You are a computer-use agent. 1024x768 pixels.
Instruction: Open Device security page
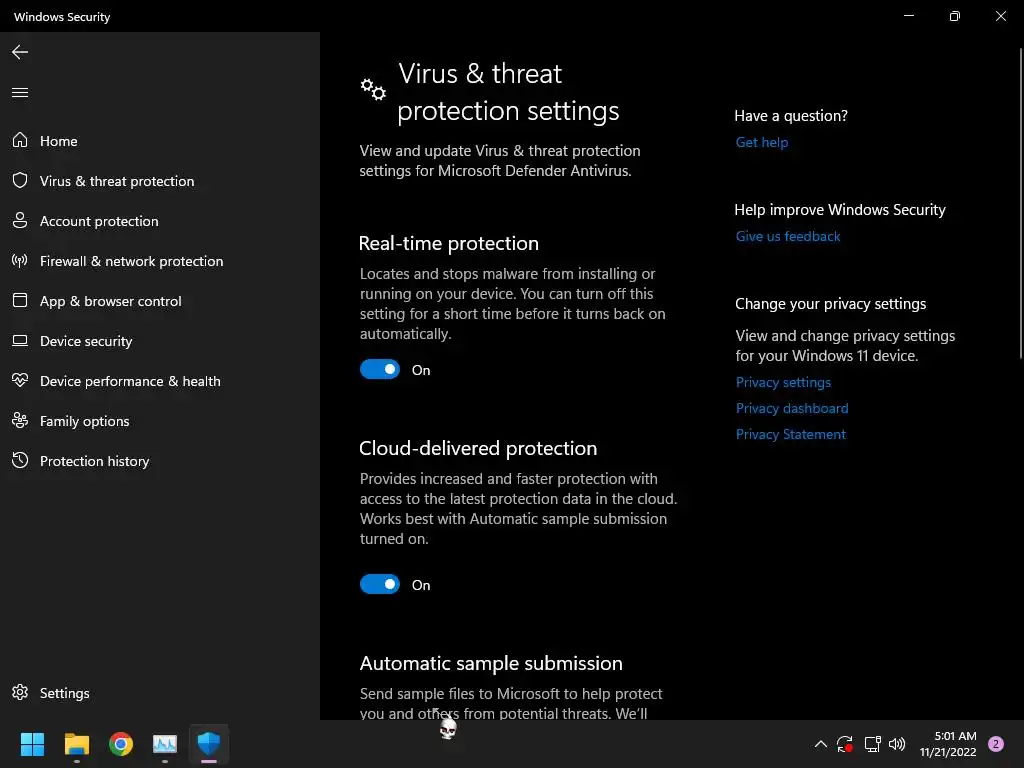(x=86, y=341)
